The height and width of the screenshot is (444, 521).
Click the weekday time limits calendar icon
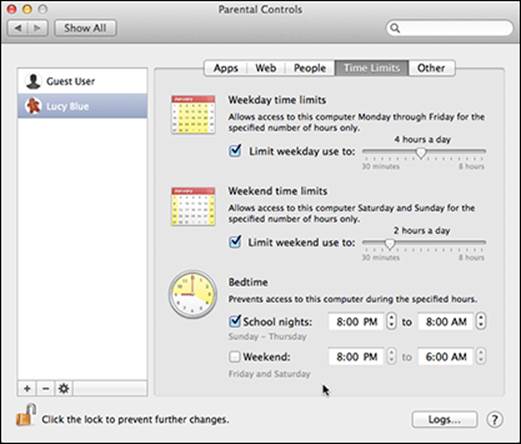(x=193, y=114)
